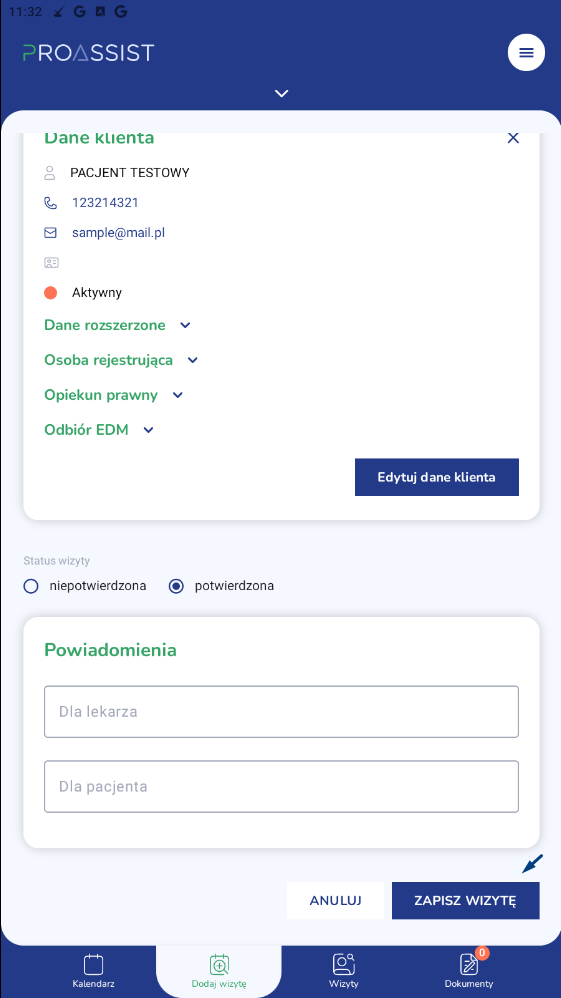Select the niepotwierdzona radio button
This screenshot has width=561, height=998.
click(31, 586)
